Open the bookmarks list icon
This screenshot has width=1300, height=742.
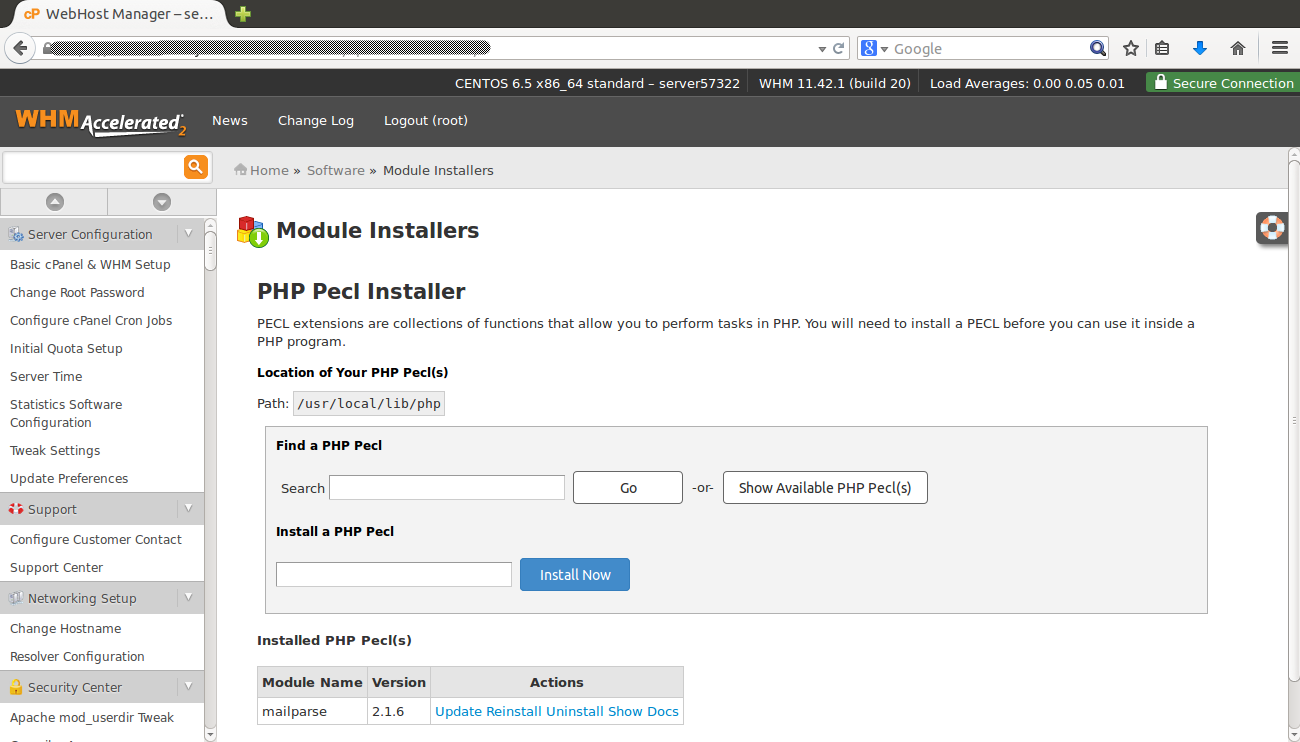(1162, 48)
